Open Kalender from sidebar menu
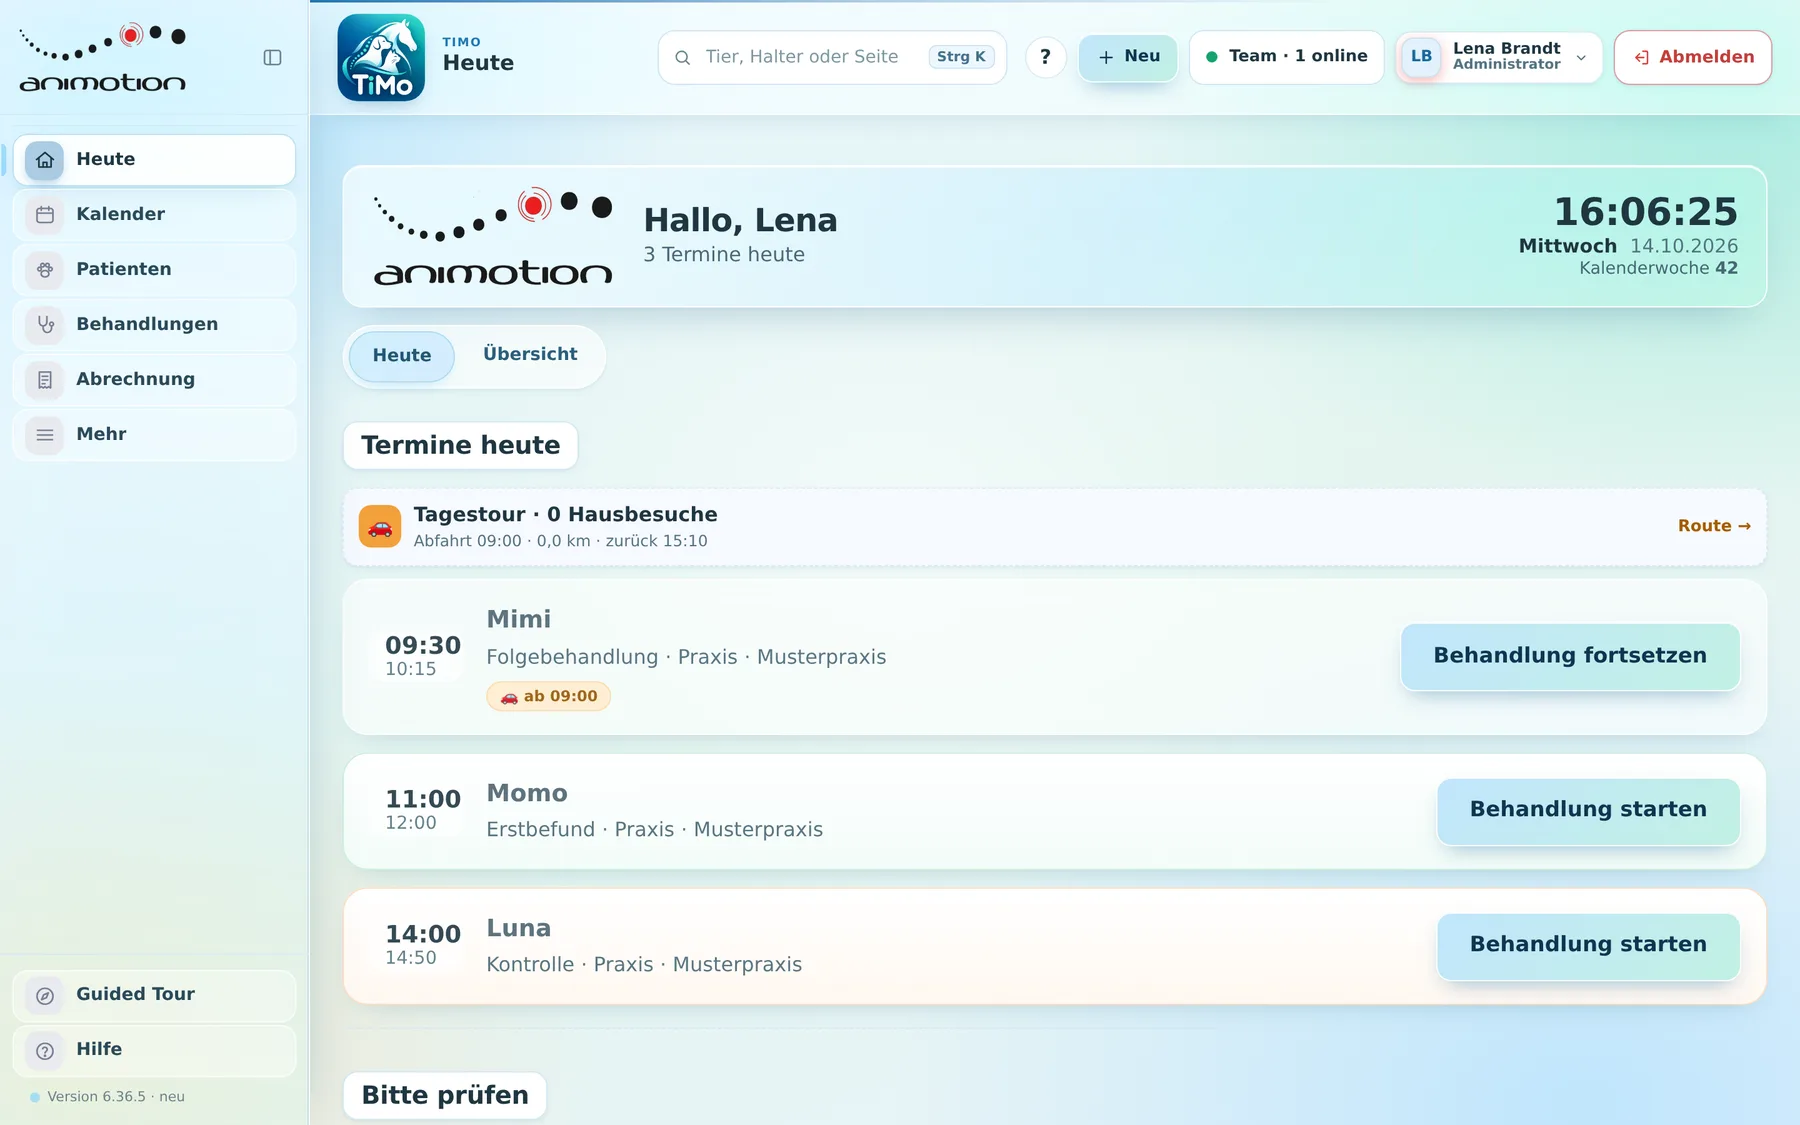The image size is (1800, 1125). 155,215
